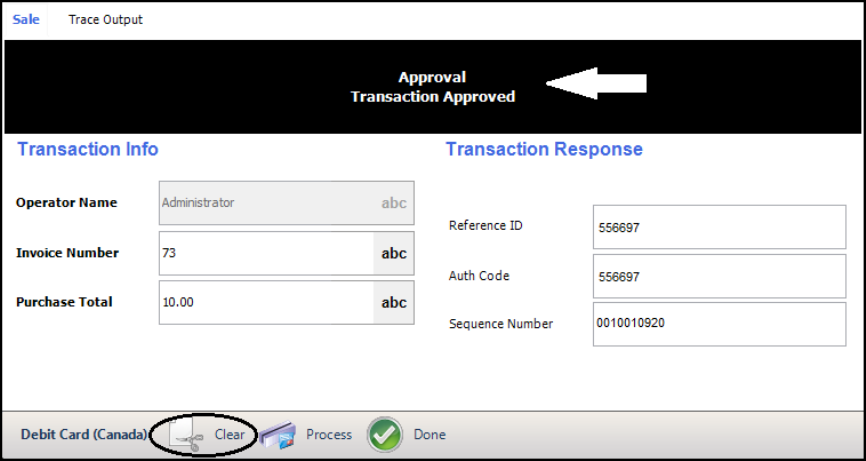Select the Reference ID field
This screenshot has height=461, width=866.
pos(720,227)
